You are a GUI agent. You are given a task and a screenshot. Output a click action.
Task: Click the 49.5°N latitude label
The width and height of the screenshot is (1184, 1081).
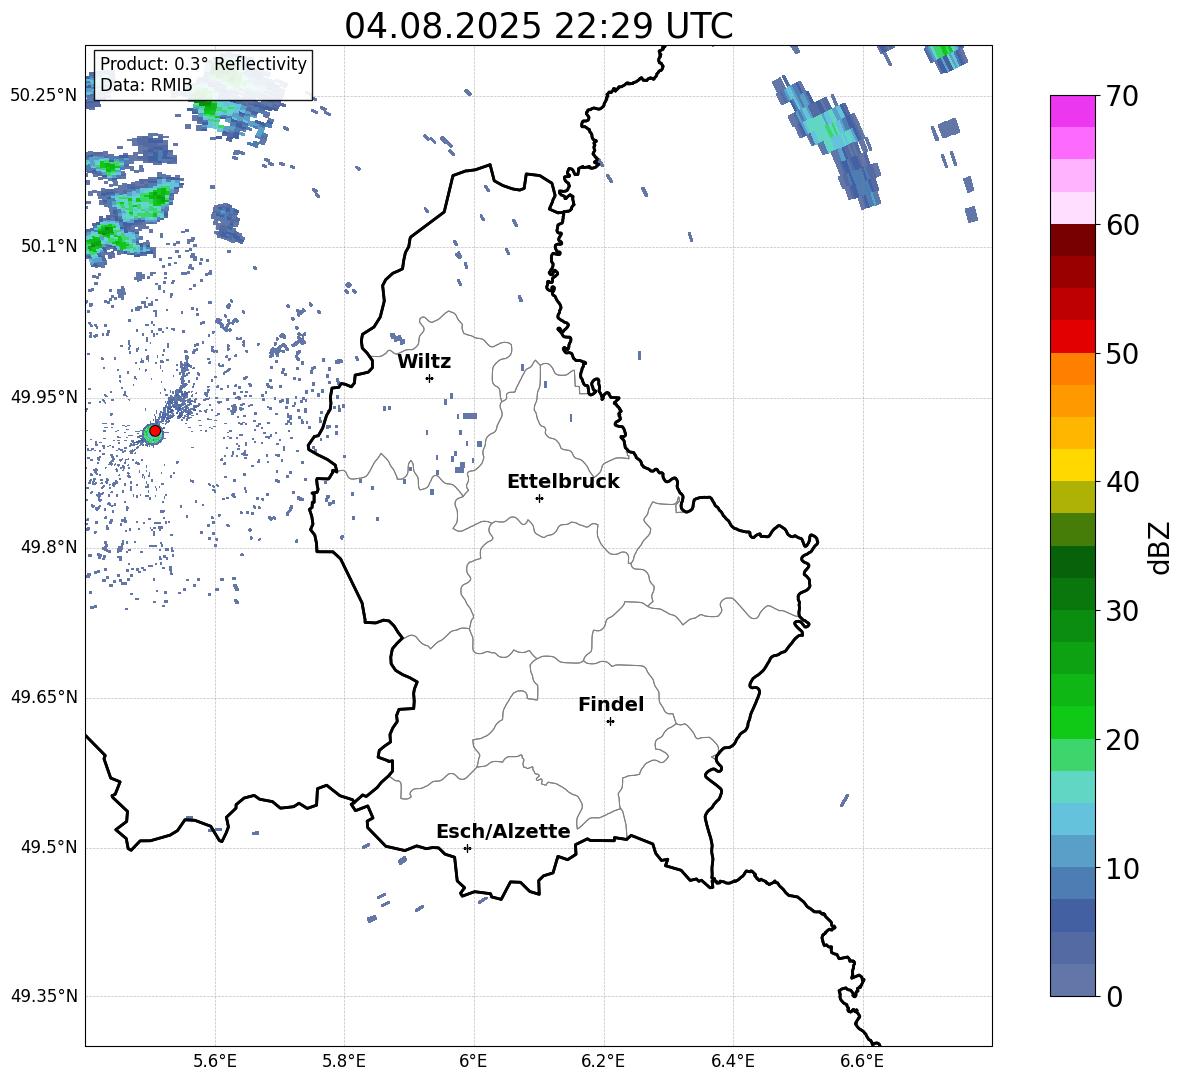click(x=49, y=847)
